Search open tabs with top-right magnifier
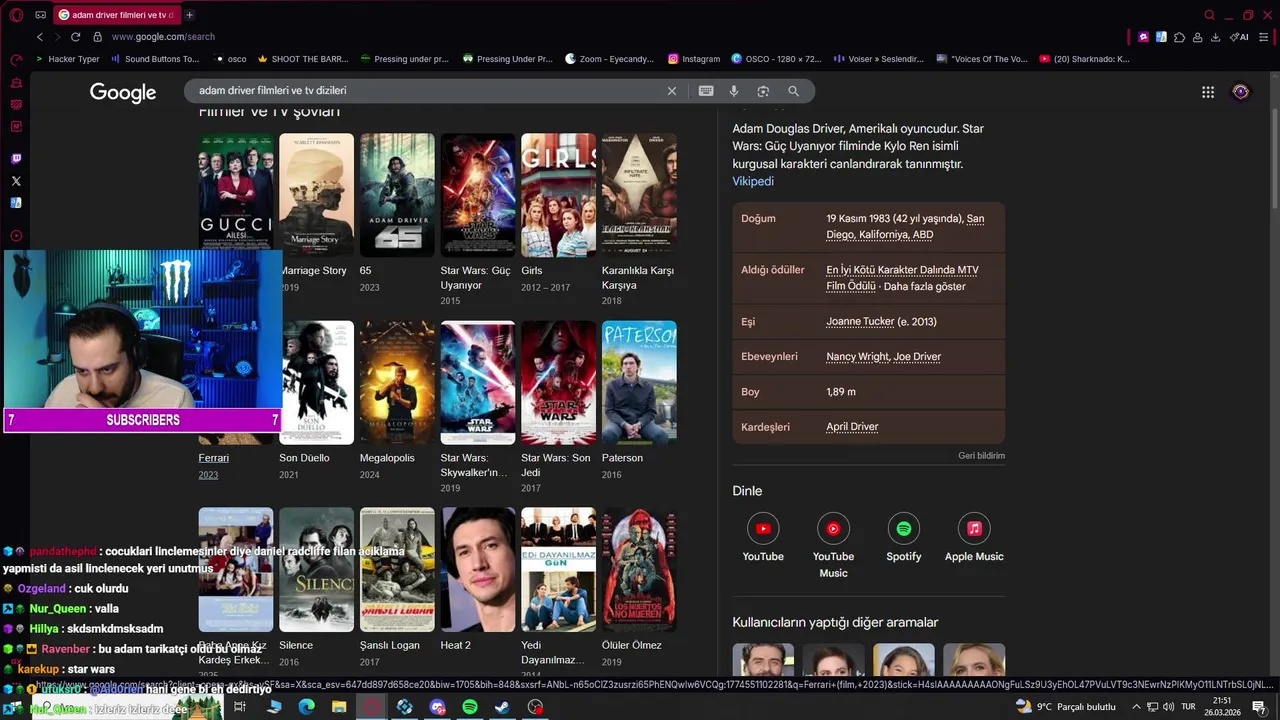 point(1209,15)
